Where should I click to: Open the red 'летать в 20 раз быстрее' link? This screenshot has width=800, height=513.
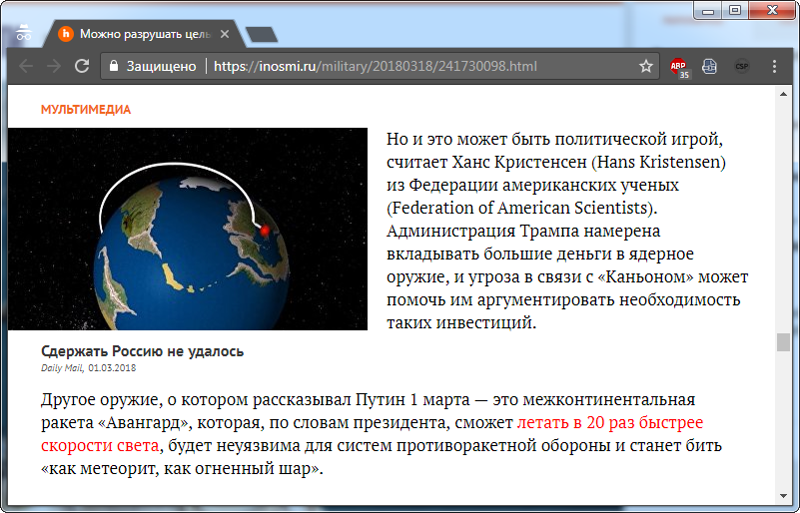tap(610, 422)
